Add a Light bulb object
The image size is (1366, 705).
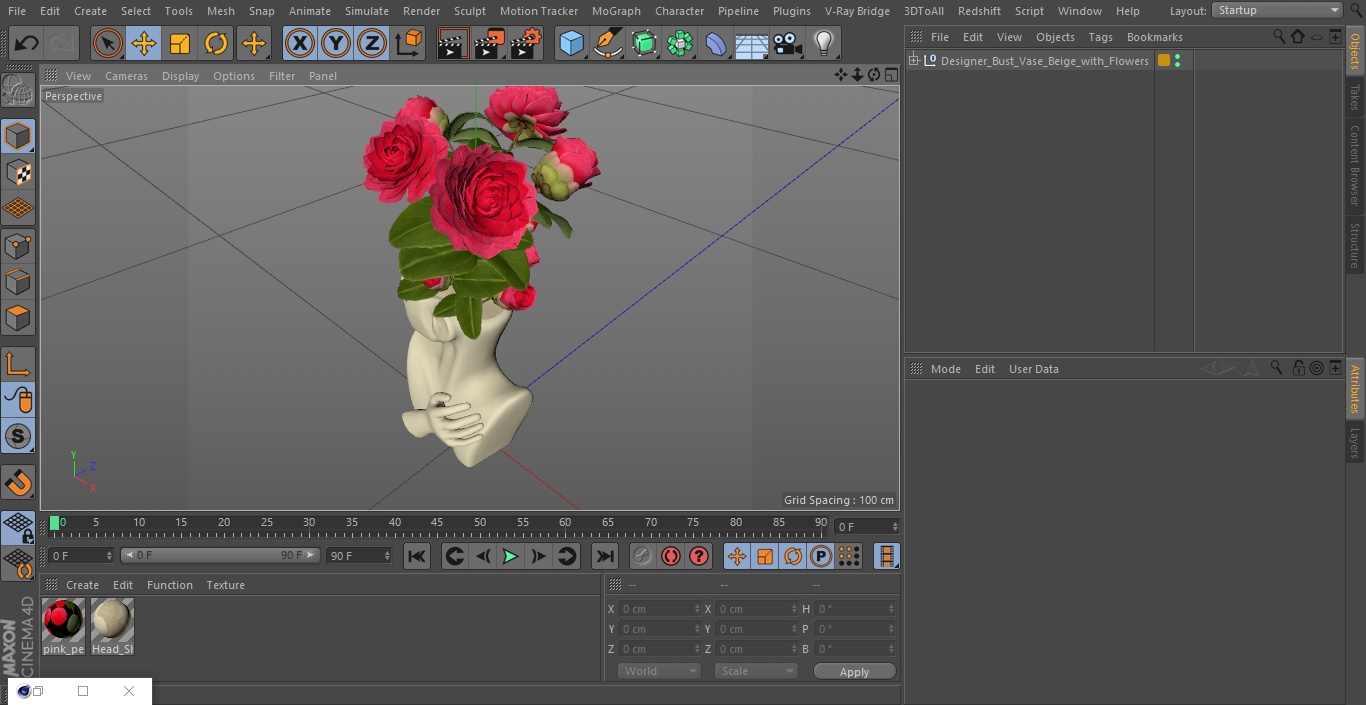823,43
